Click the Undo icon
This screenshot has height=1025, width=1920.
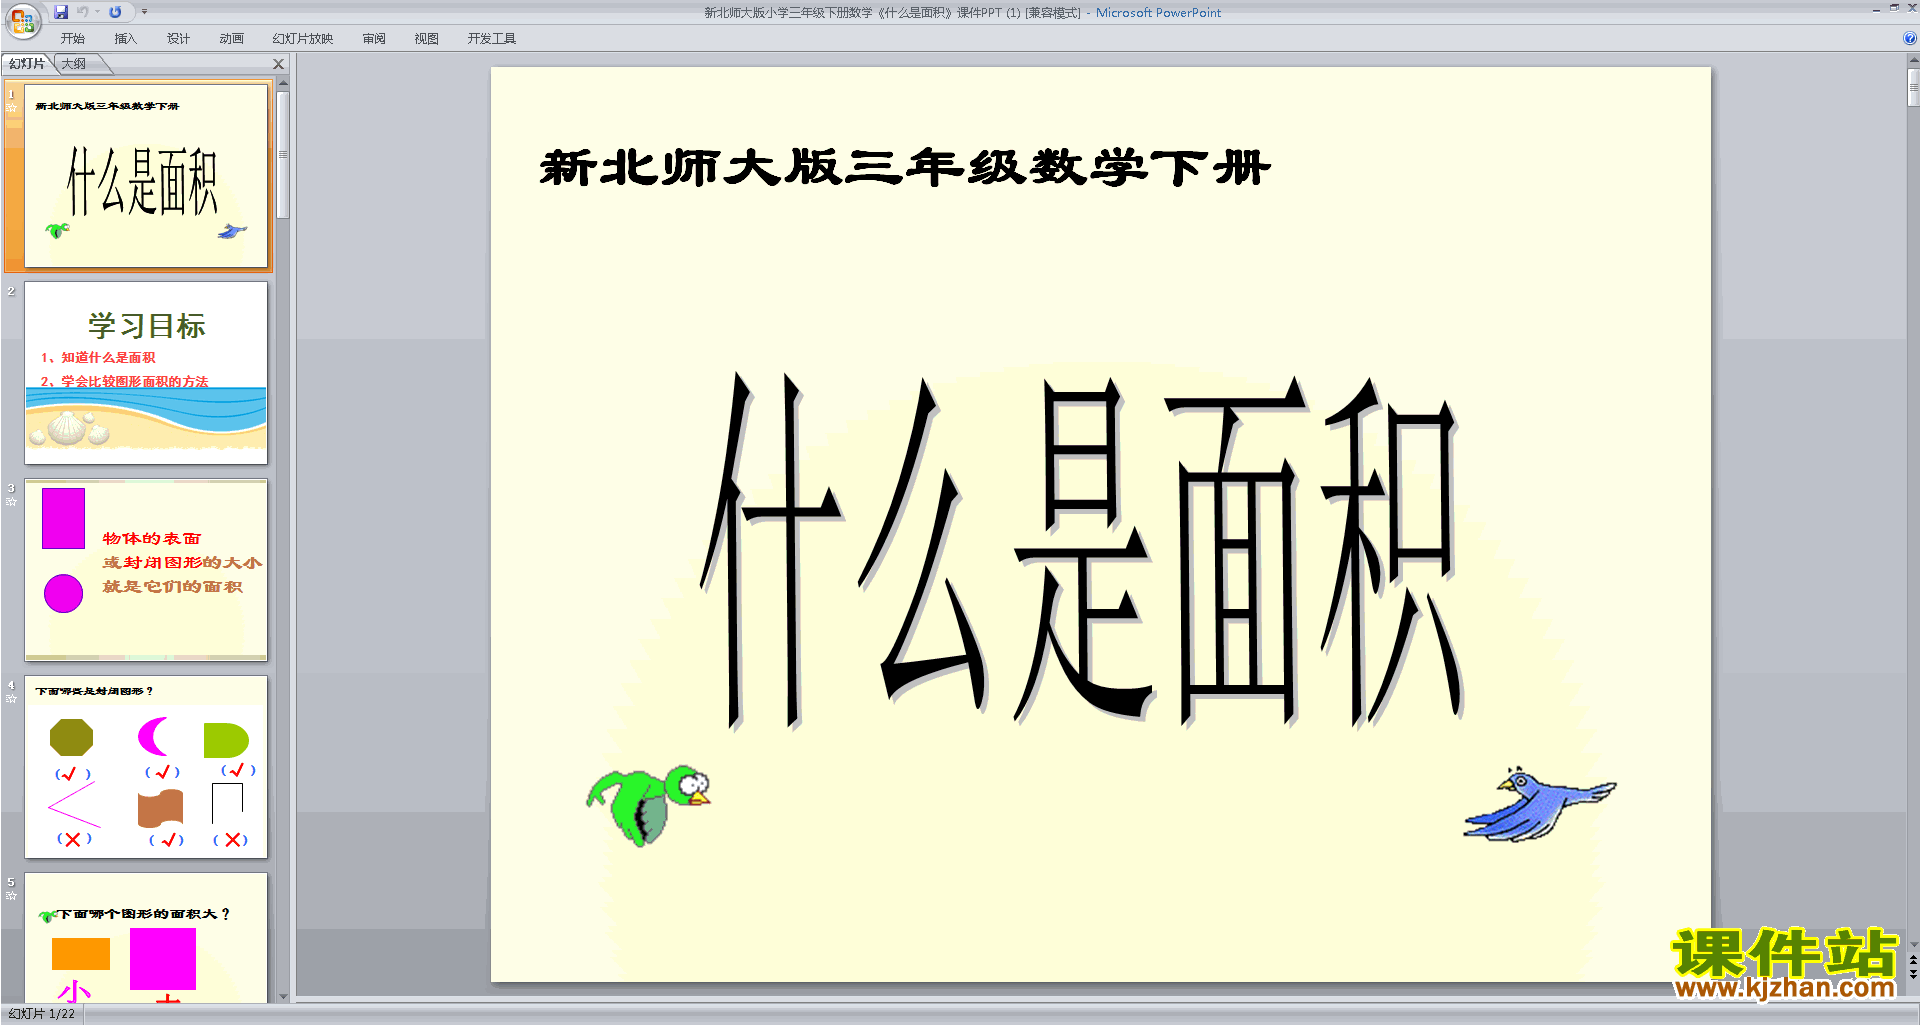(83, 12)
